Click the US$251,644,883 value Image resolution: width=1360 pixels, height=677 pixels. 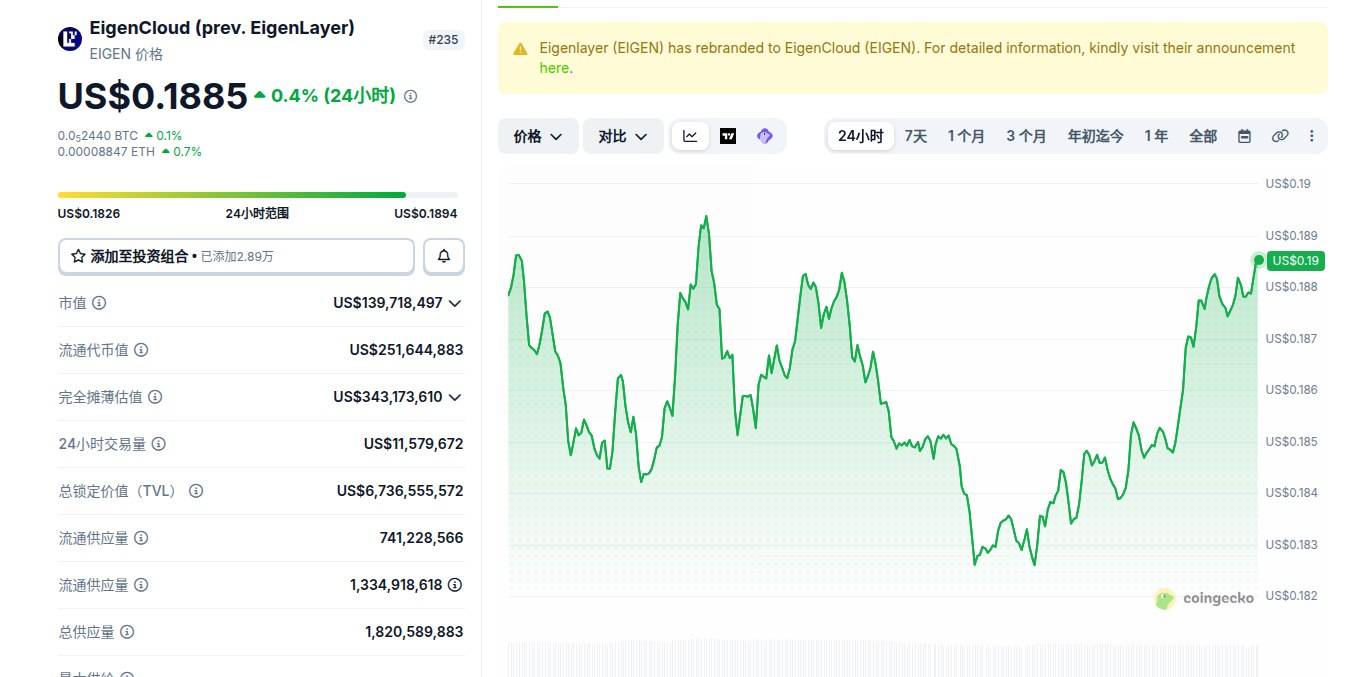coord(406,350)
